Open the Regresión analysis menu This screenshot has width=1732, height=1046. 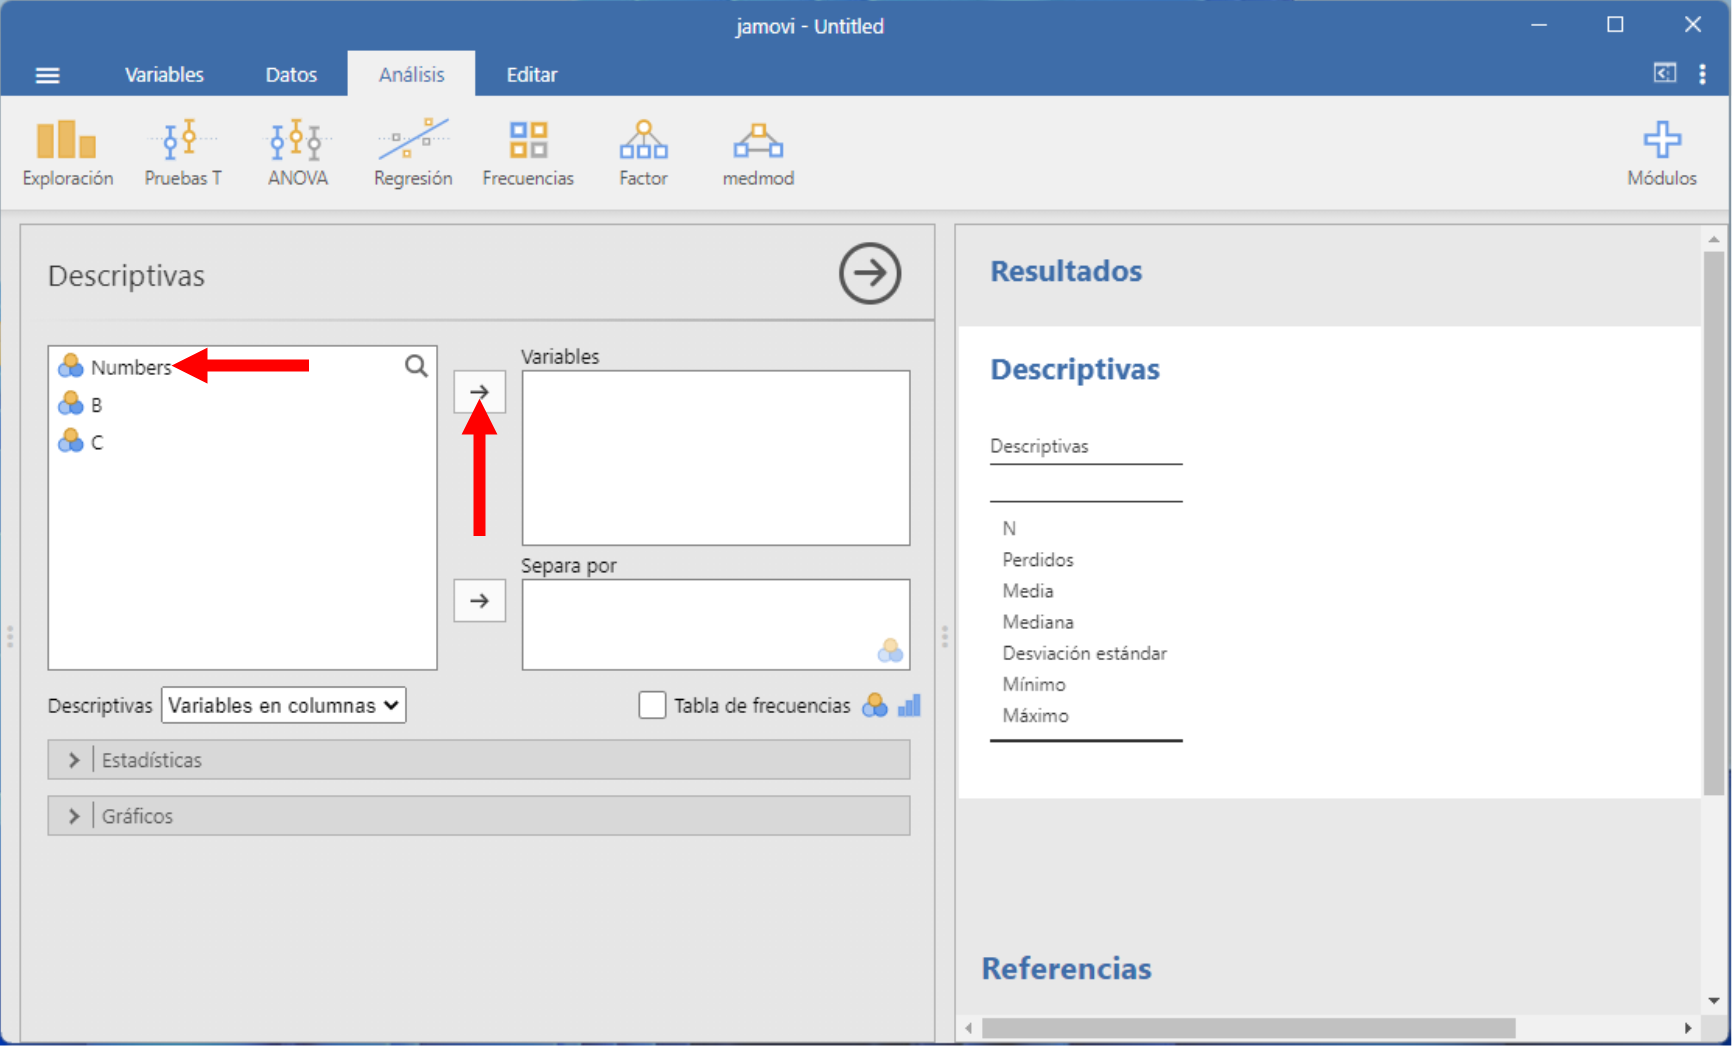(x=412, y=152)
